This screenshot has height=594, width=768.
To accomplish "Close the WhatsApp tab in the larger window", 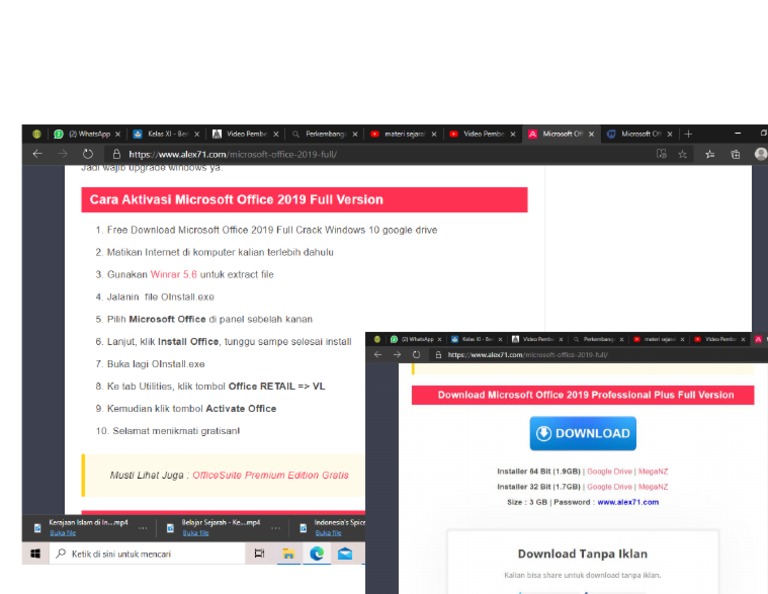I will pos(118,134).
